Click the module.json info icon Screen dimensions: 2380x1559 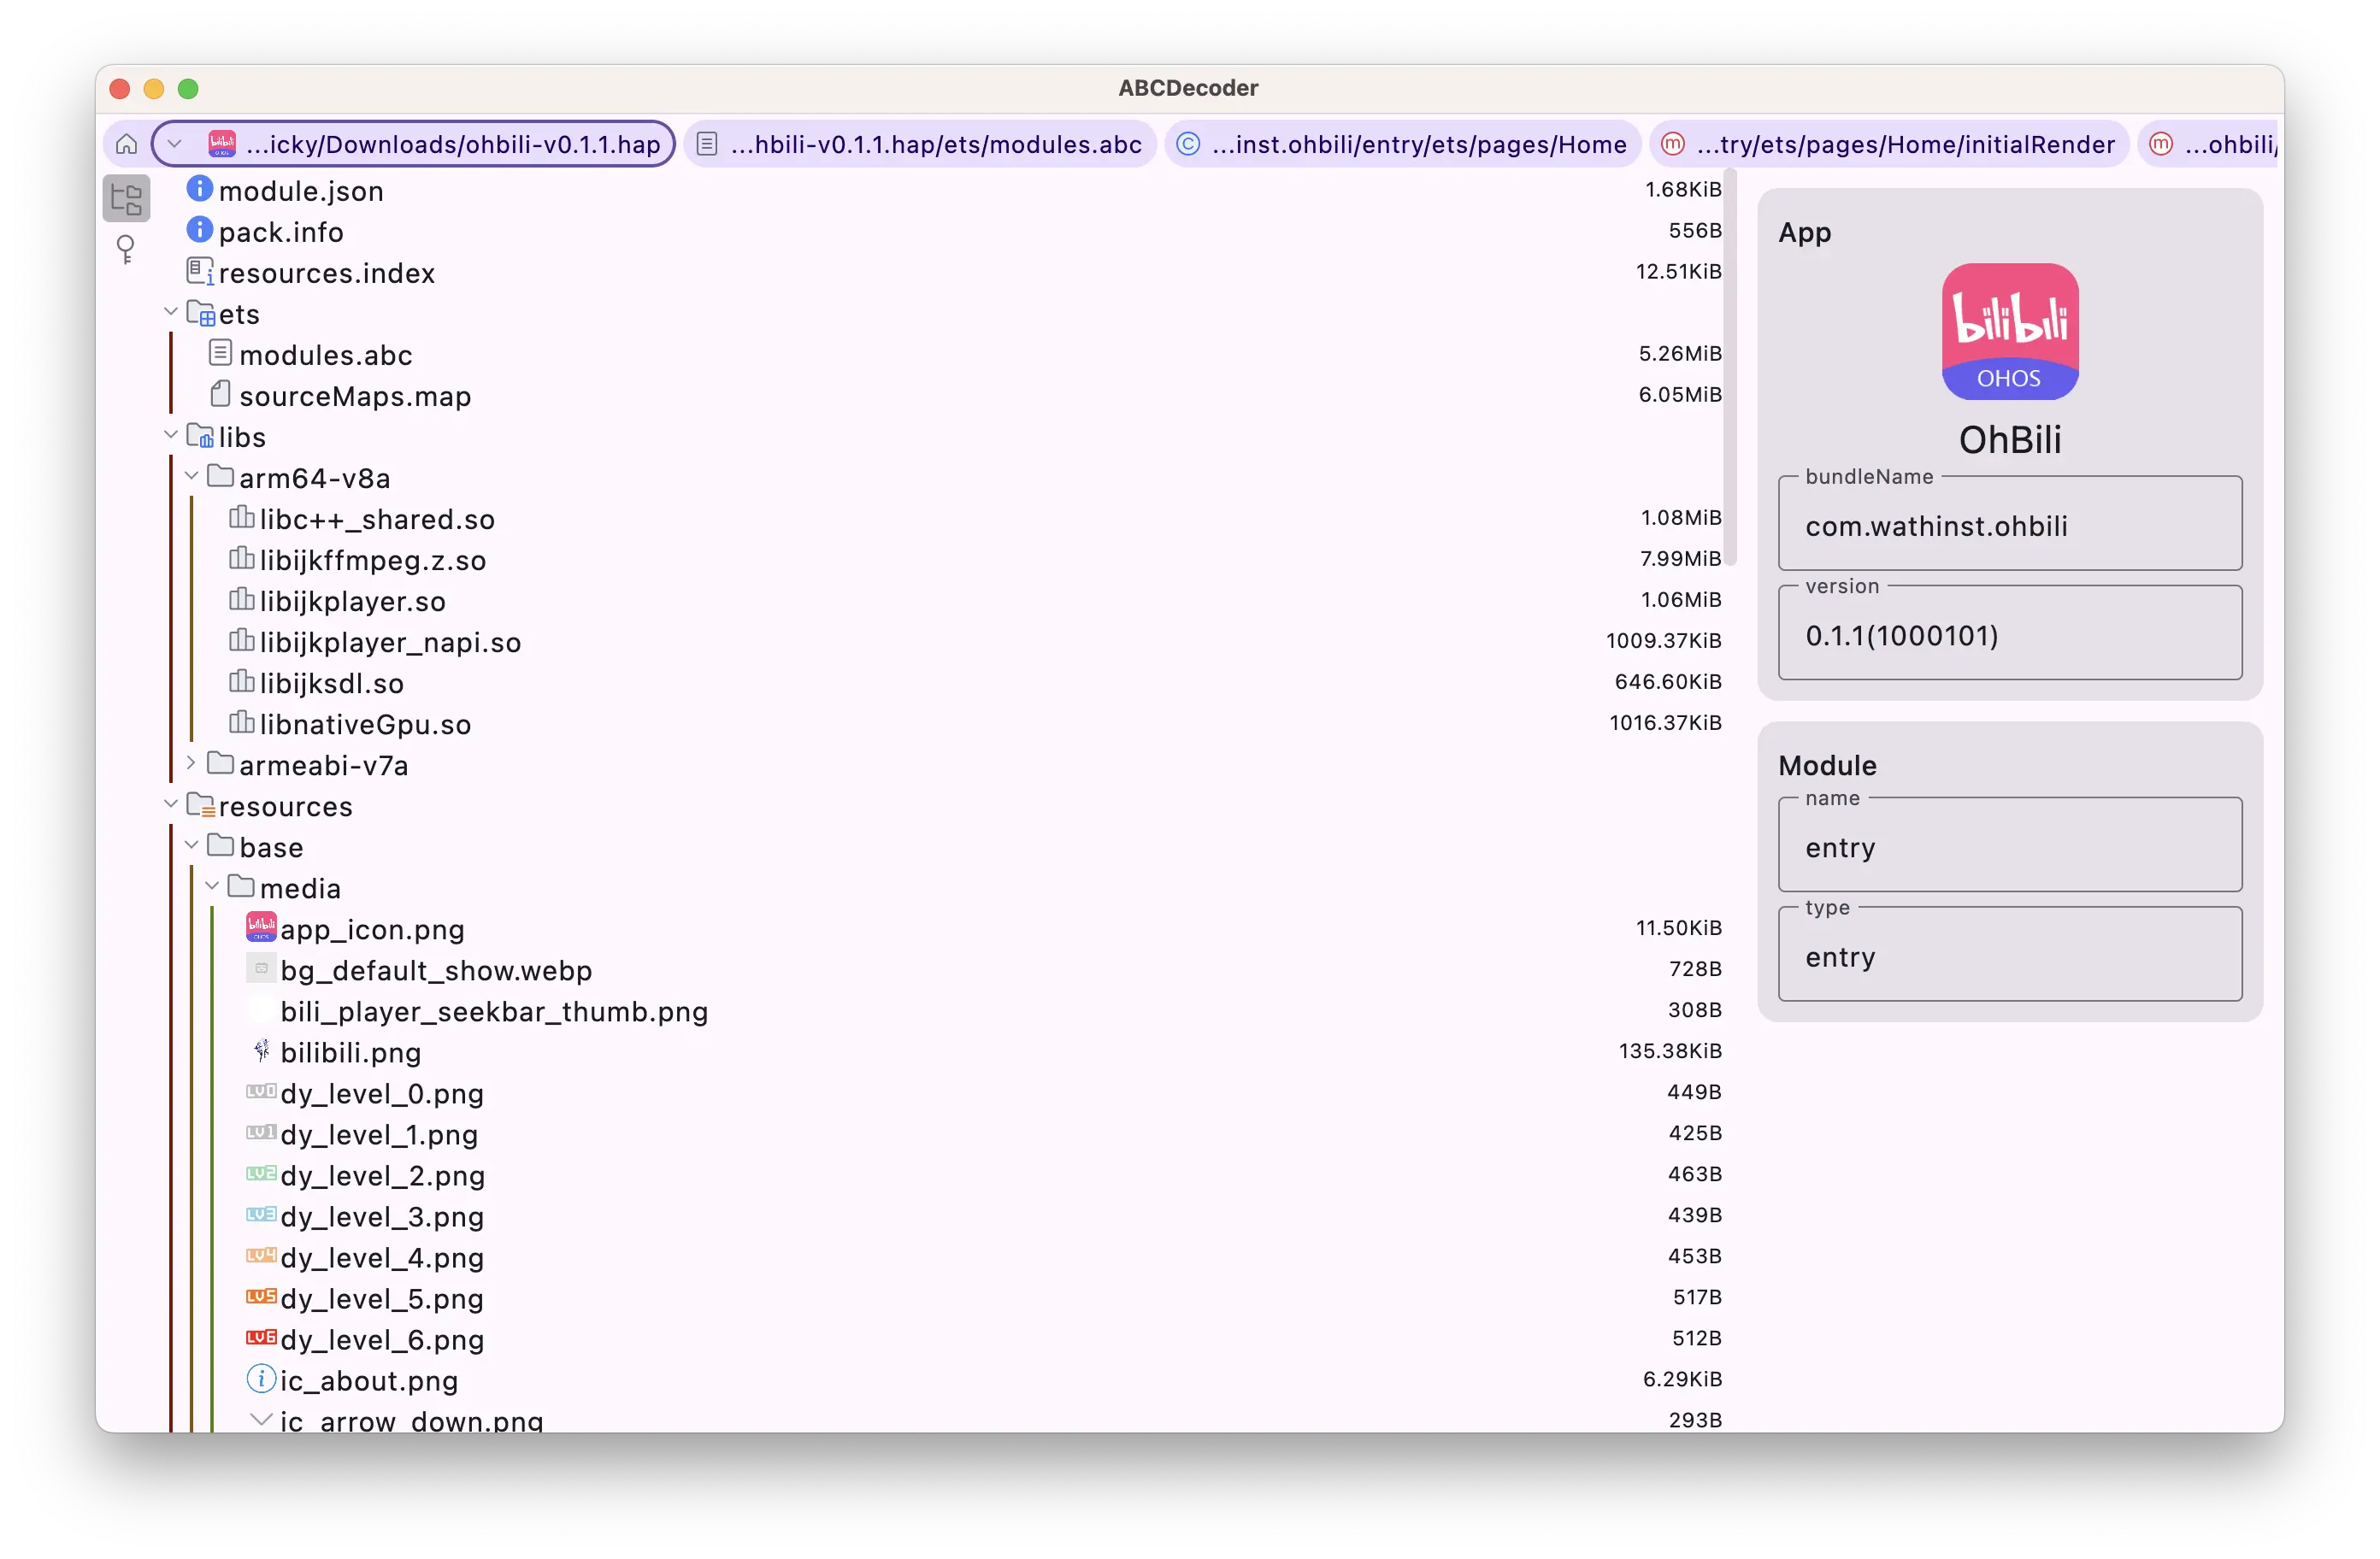pyautogui.click(x=200, y=189)
